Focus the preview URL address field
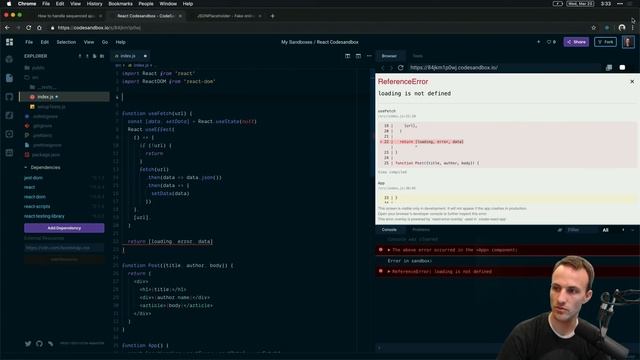The height and width of the screenshot is (360, 640). 504,68
